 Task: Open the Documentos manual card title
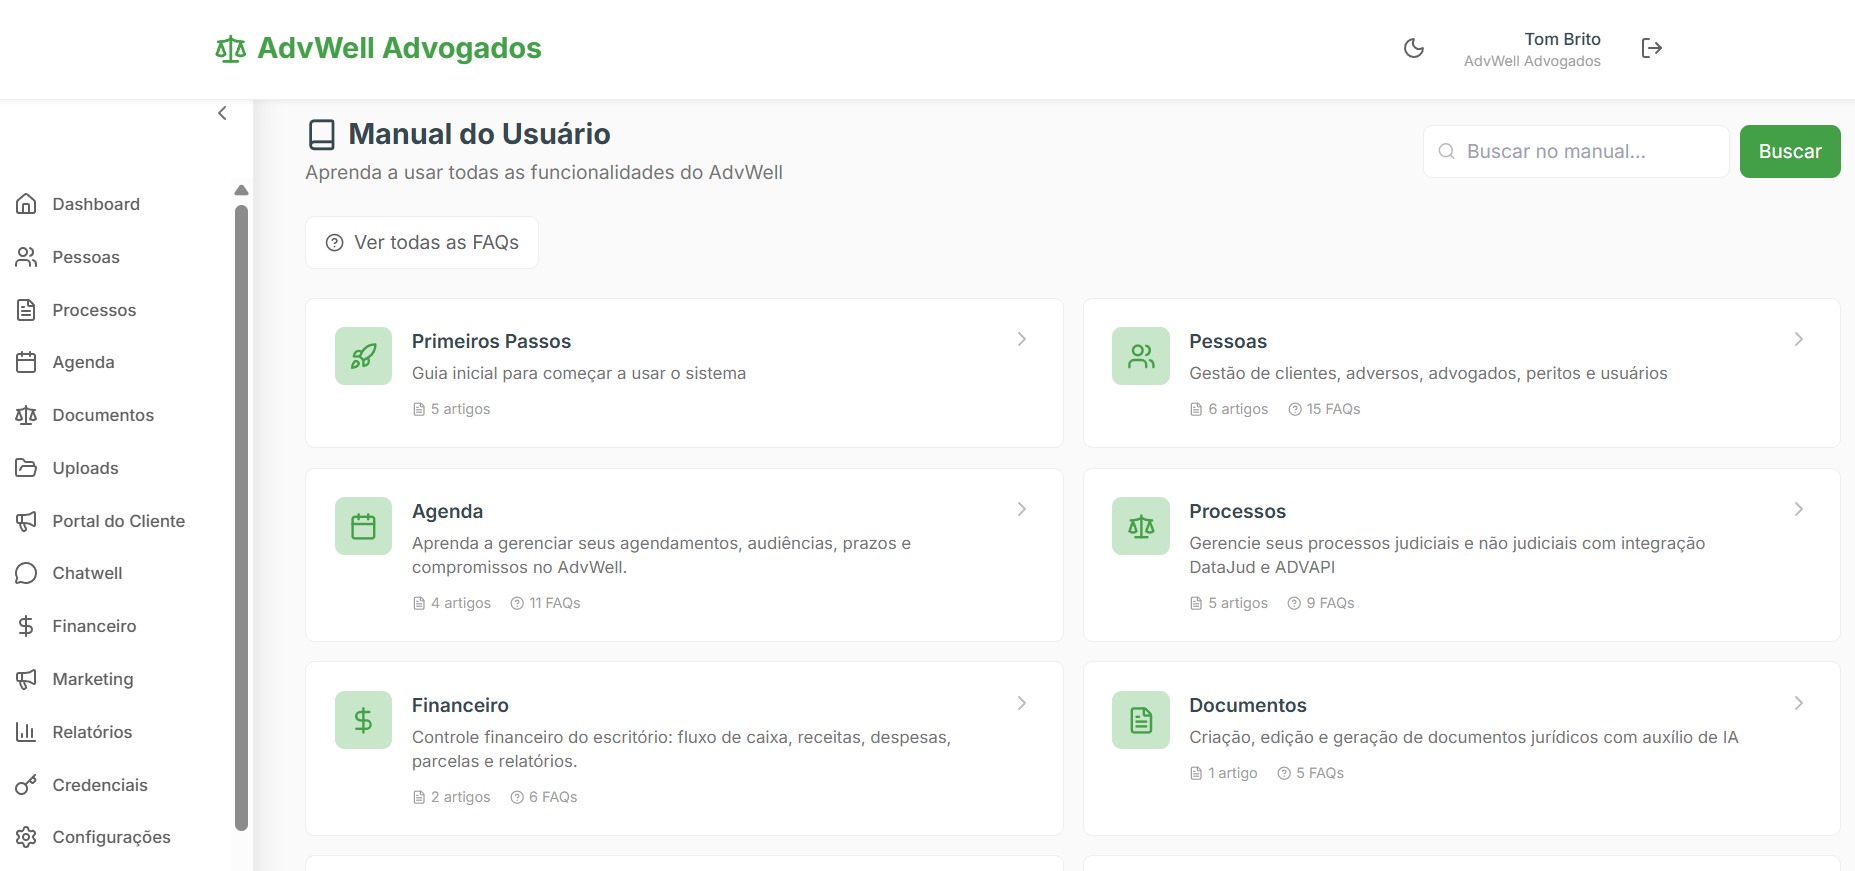(x=1248, y=705)
